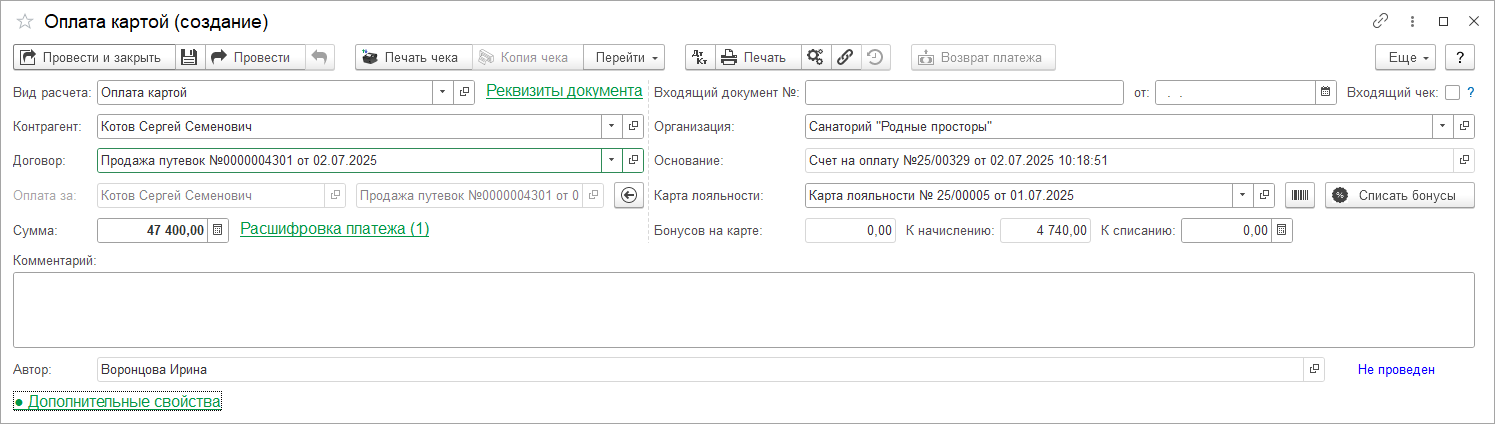Screen dimensions: 1495x424
Task: Open the calendar picker for incoming document date
Action: tap(1326, 93)
